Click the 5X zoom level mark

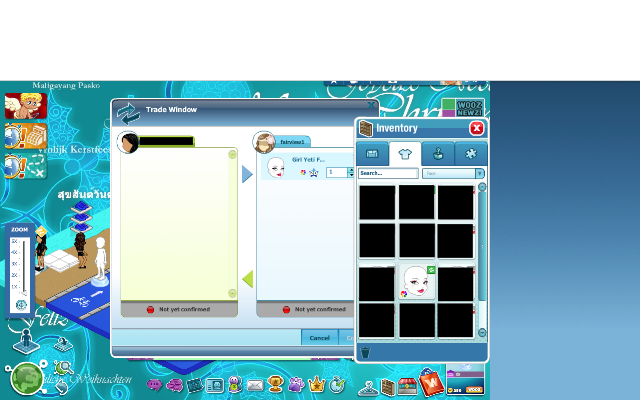point(14,241)
